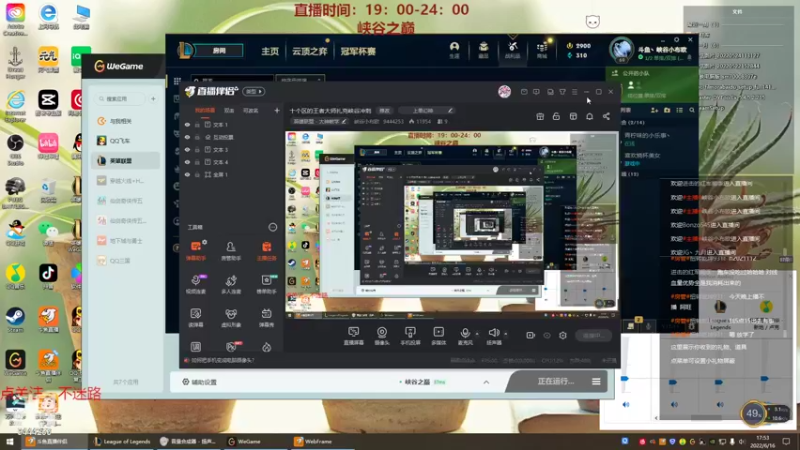Add 手机投屏 phone mirroring source
Screen dimensions: 800x450
[410, 336]
